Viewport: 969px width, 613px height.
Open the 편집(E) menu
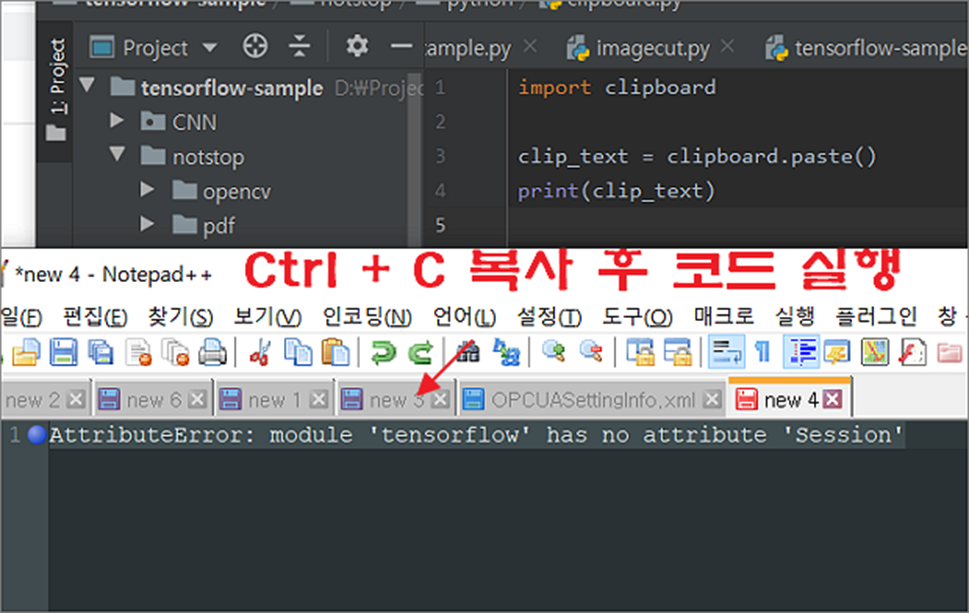tap(95, 316)
